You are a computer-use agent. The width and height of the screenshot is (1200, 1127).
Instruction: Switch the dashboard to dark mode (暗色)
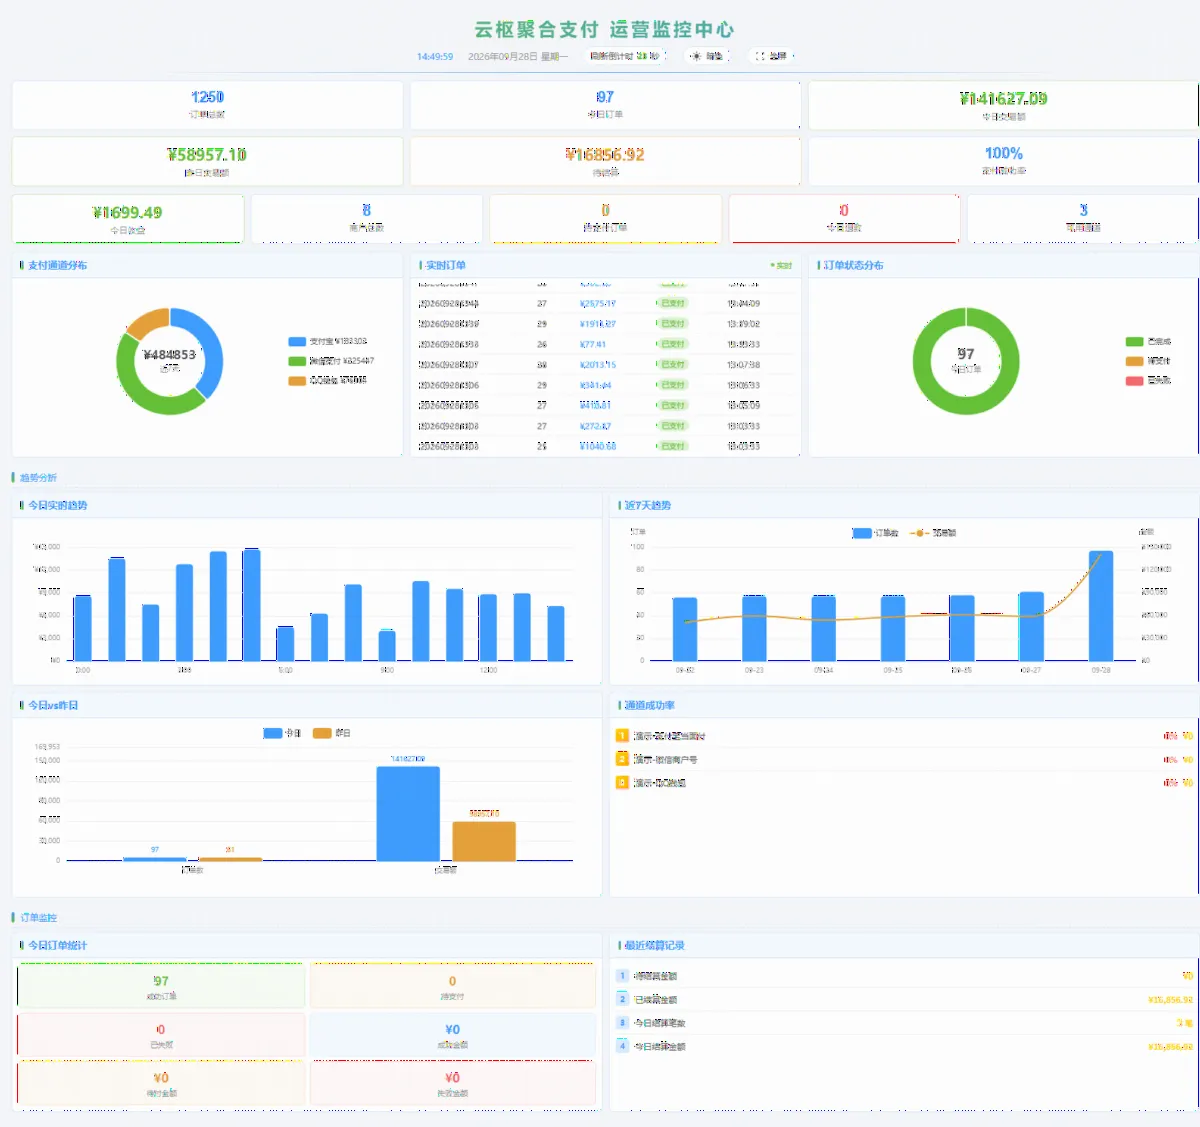[x=708, y=56]
